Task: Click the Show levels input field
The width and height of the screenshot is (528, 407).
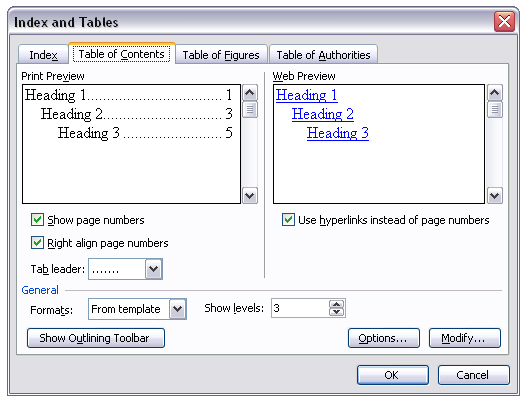Action: coord(300,308)
